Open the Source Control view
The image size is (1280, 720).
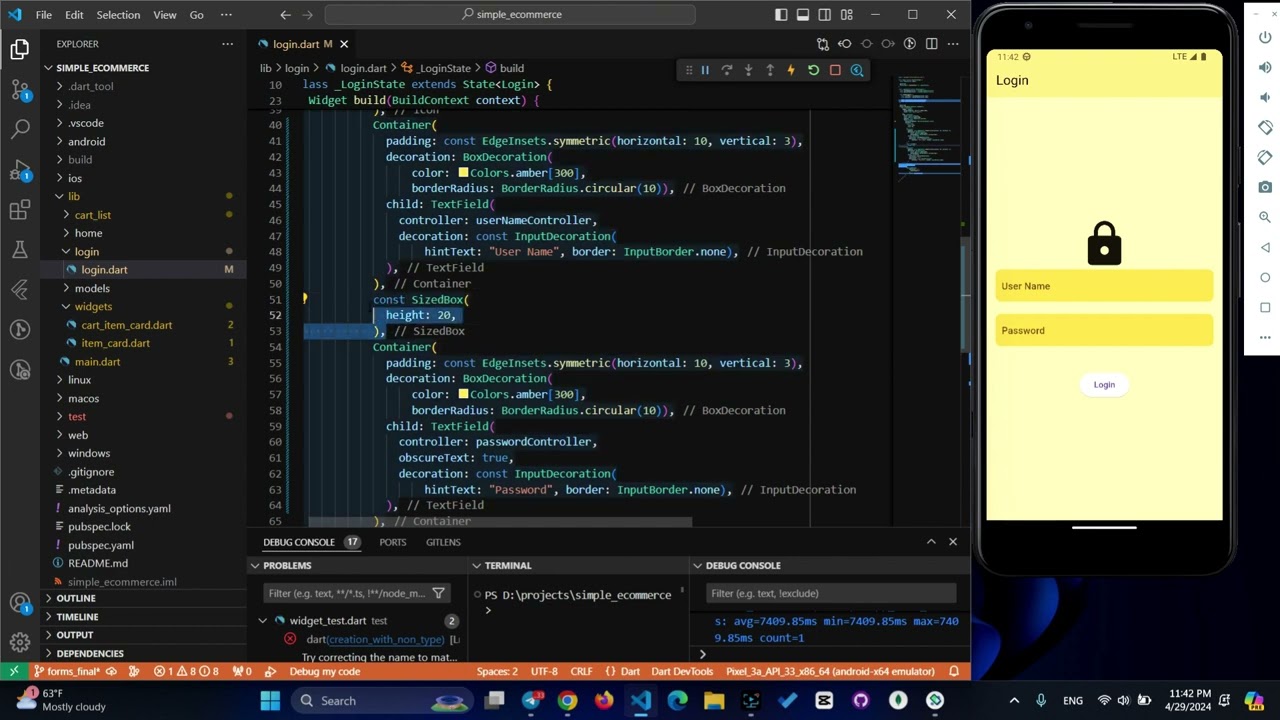pos(20,89)
